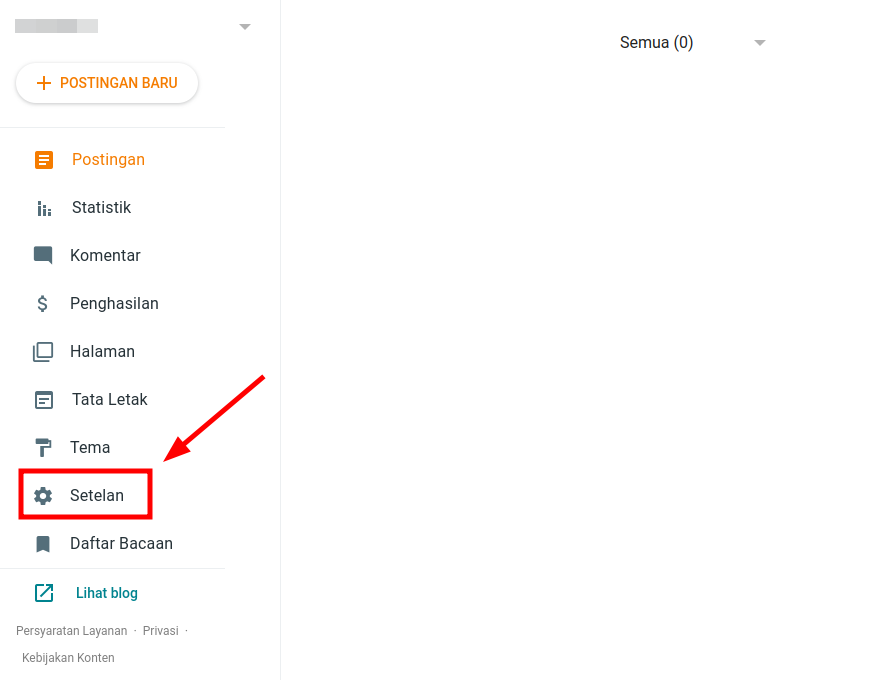Go to the Penghasilan section label
This screenshot has width=888, height=680.
tap(114, 304)
